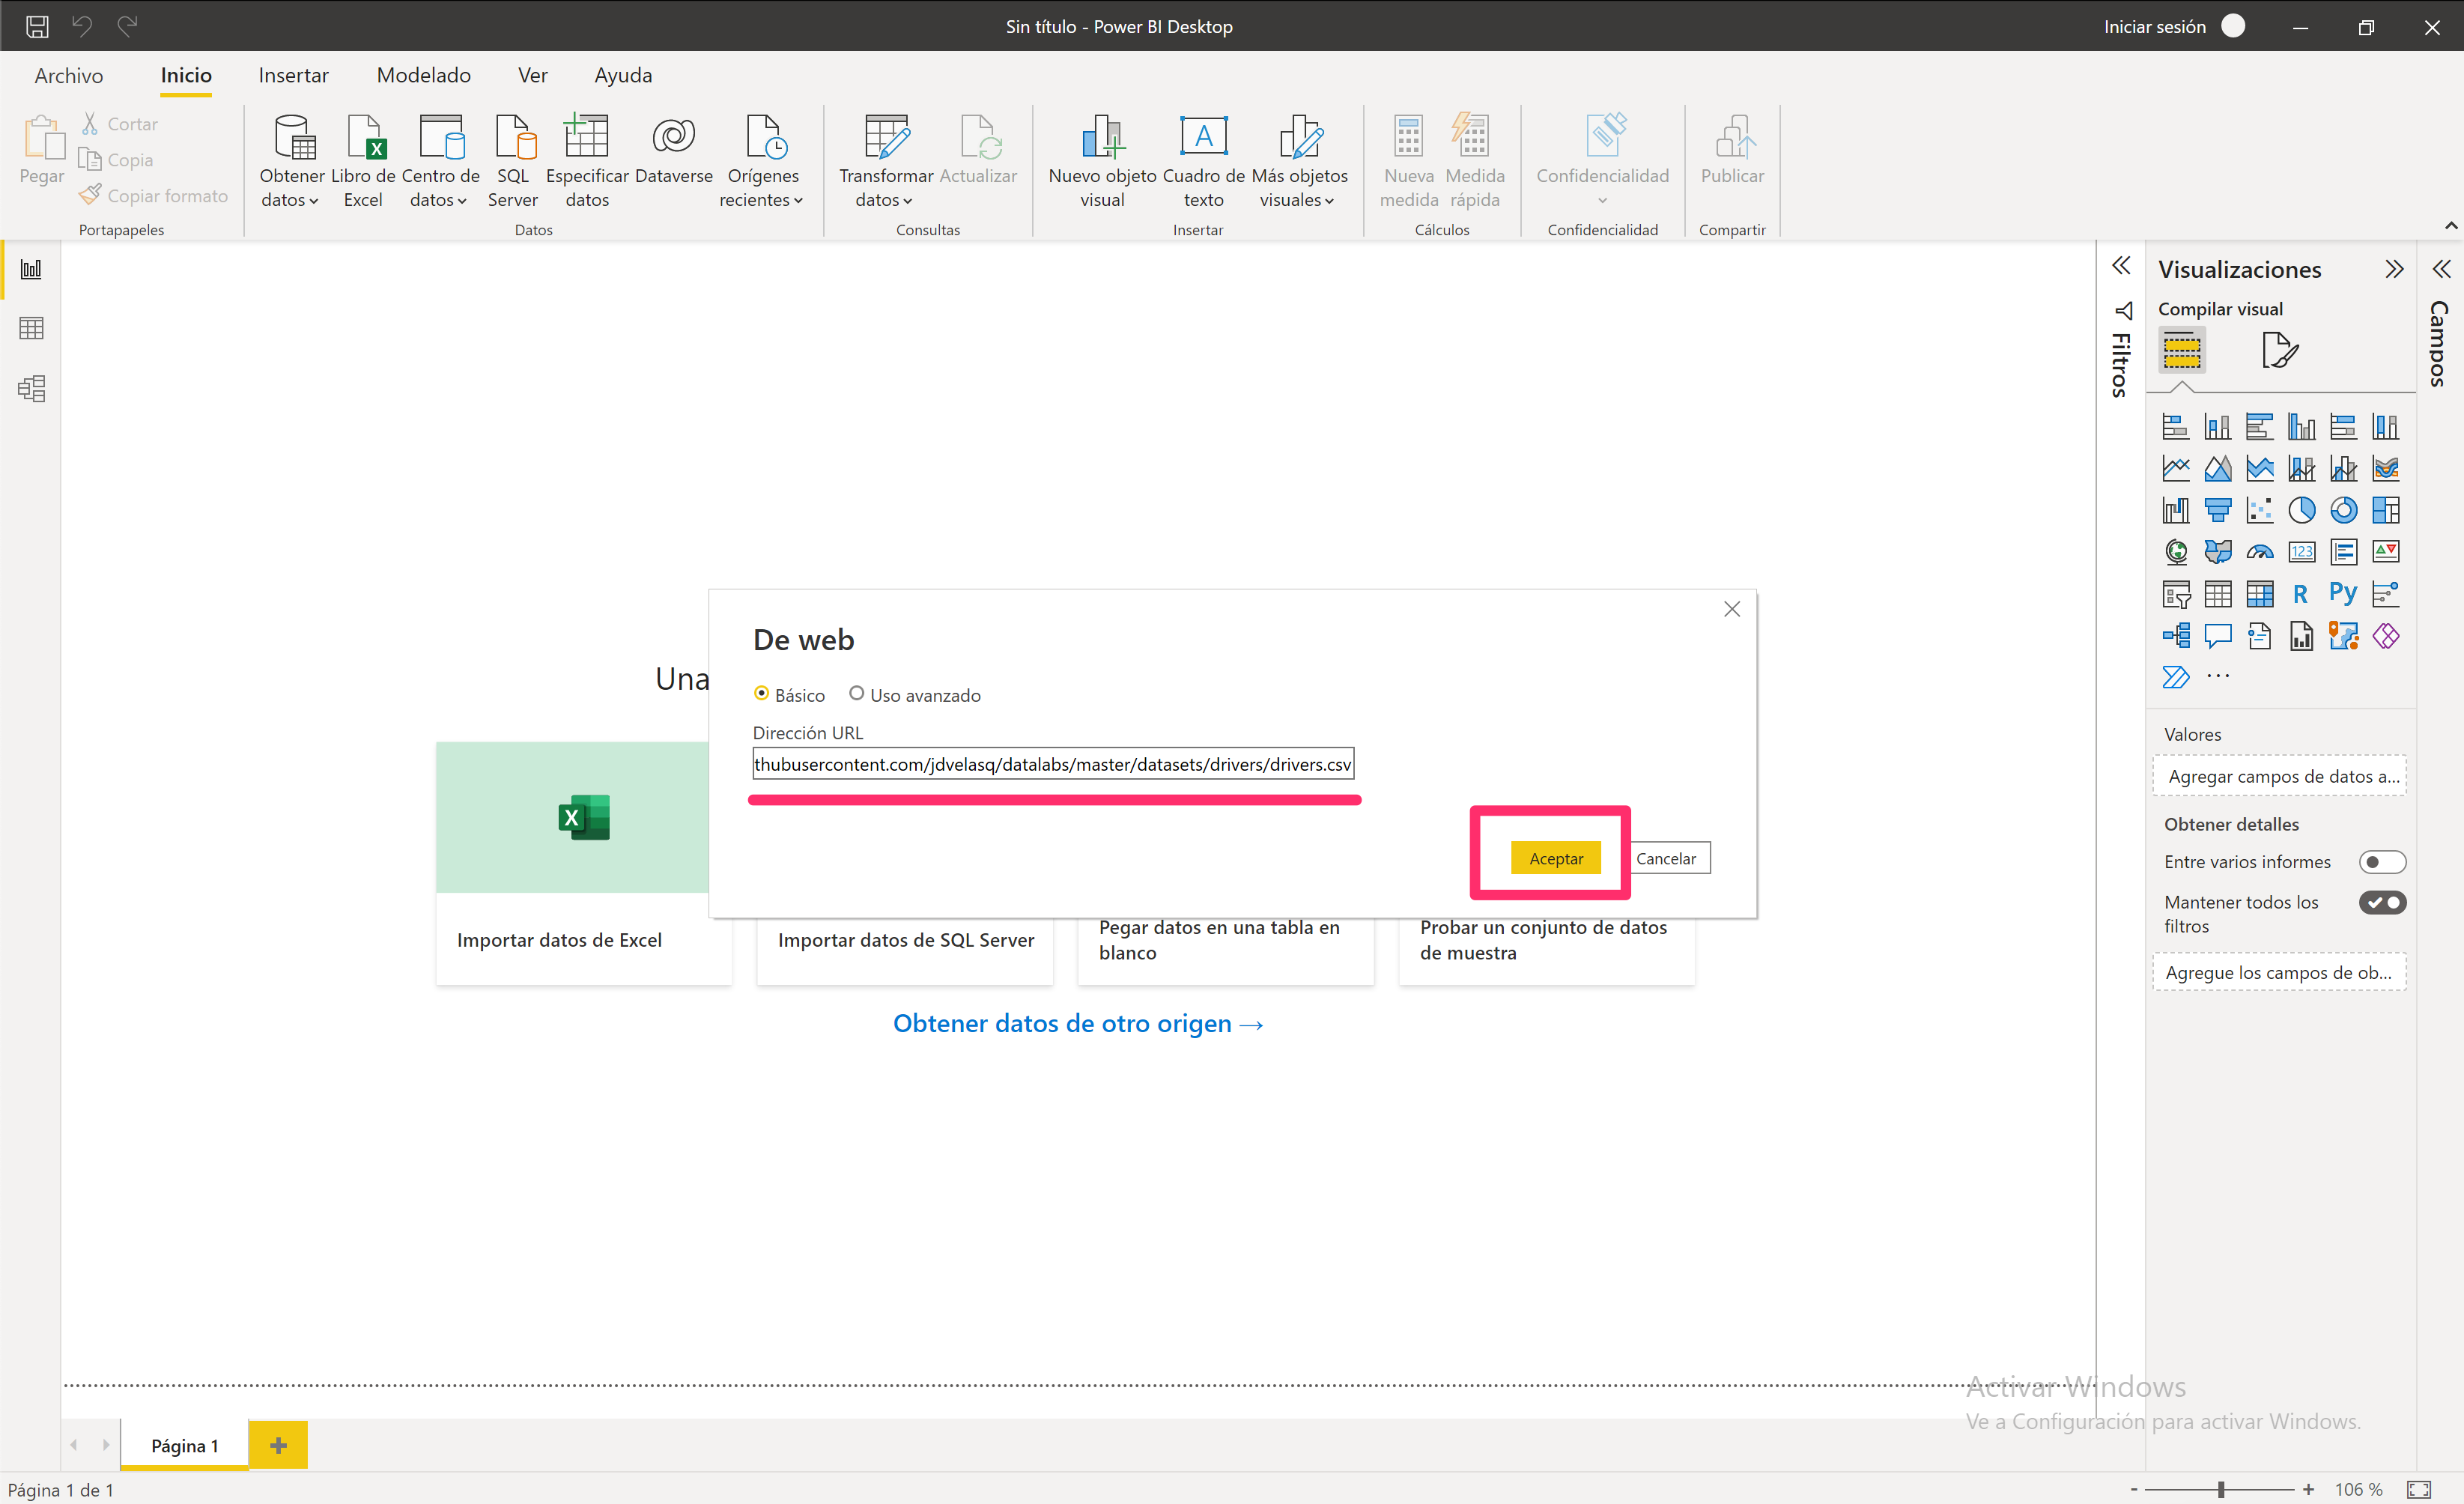Switch to Insertar ribbon tab
Image resolution: width=2464 pixels, height=1504 pixels.
point(293,75)
